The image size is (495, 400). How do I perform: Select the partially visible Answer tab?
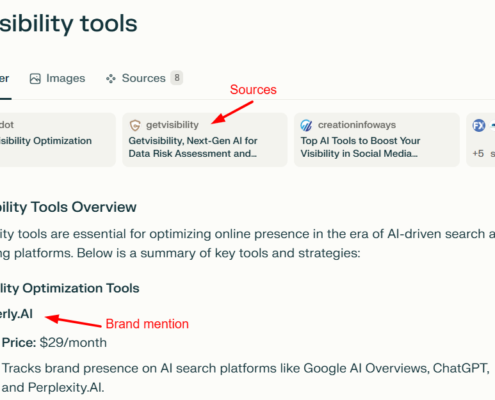[x=5, y=79]
